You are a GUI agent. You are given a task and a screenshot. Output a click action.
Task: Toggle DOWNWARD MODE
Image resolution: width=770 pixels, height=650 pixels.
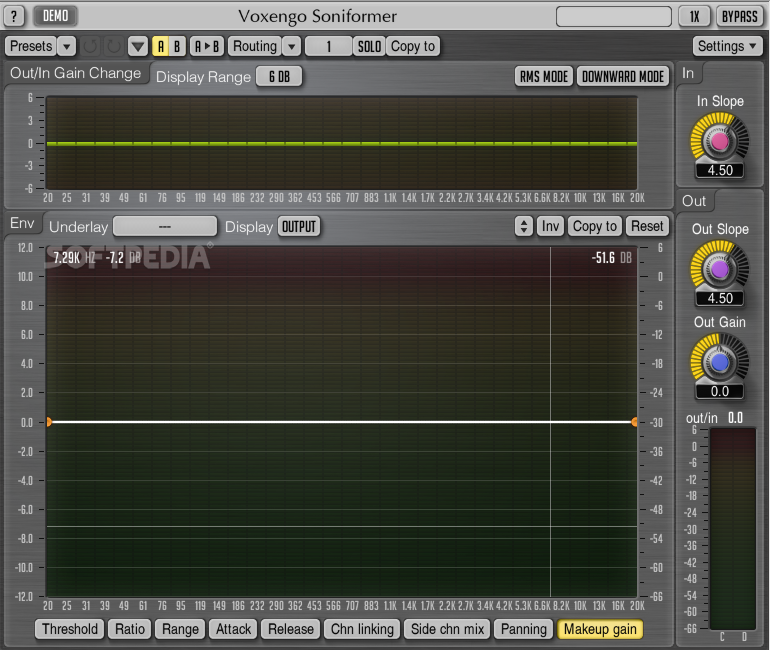coord(623,77)
